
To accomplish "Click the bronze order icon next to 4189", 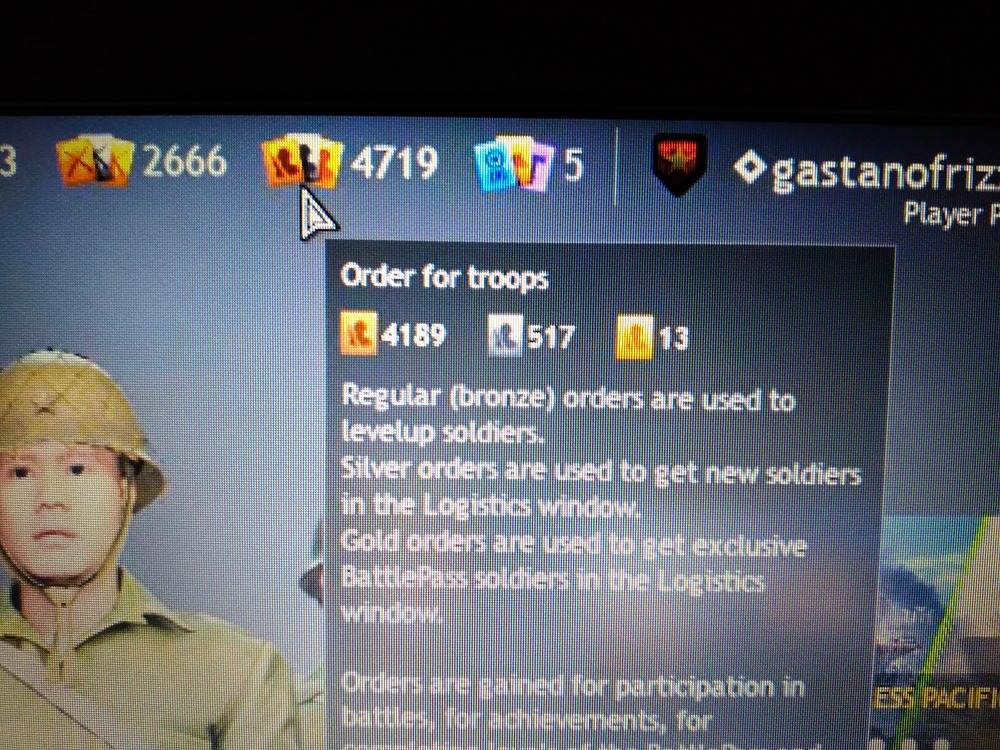I will pyautogui.click(x=358, y=332).
